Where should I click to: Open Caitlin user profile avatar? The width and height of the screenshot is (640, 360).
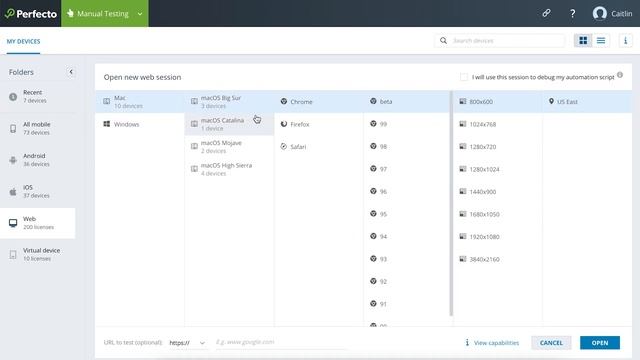(599, 13)
